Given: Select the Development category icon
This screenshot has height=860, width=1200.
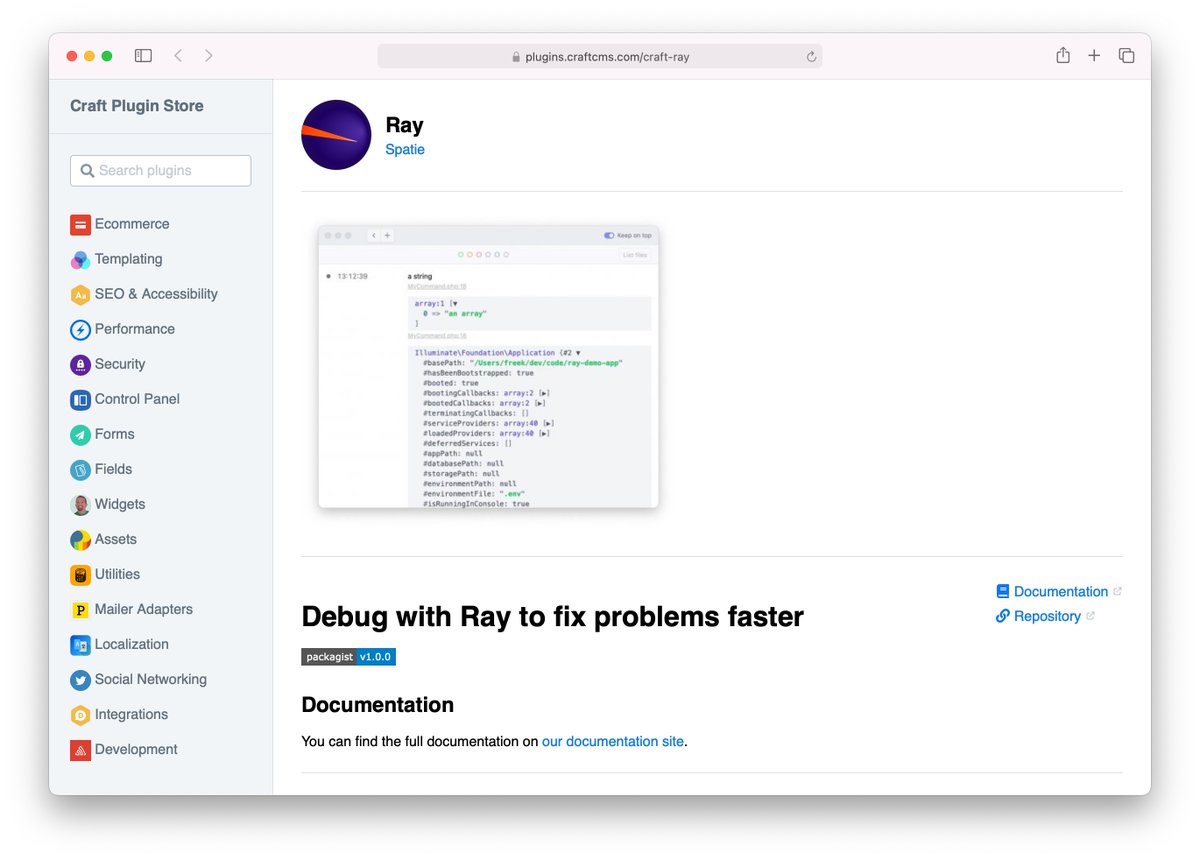Looking at the screenshot, I should point(80,749).
